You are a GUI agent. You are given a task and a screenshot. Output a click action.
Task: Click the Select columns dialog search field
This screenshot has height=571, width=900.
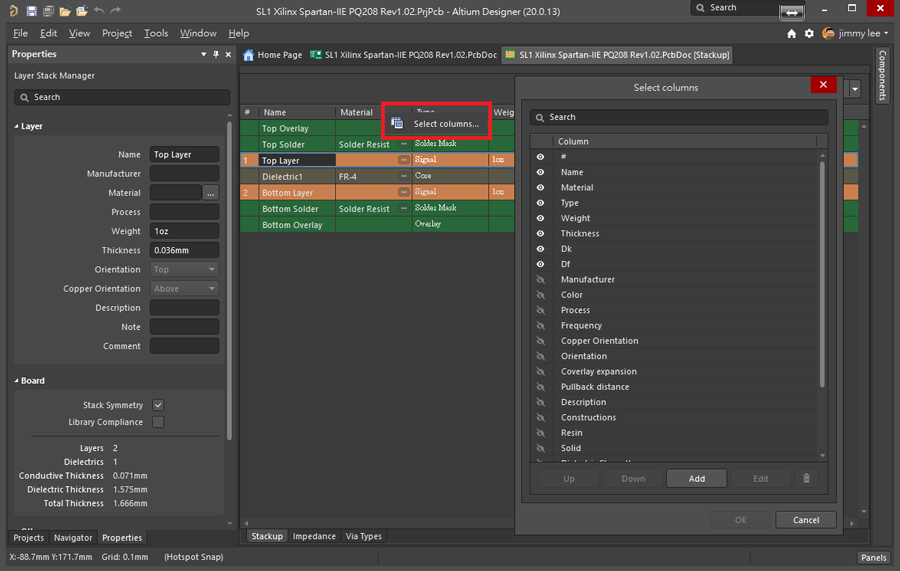(680, 117)
